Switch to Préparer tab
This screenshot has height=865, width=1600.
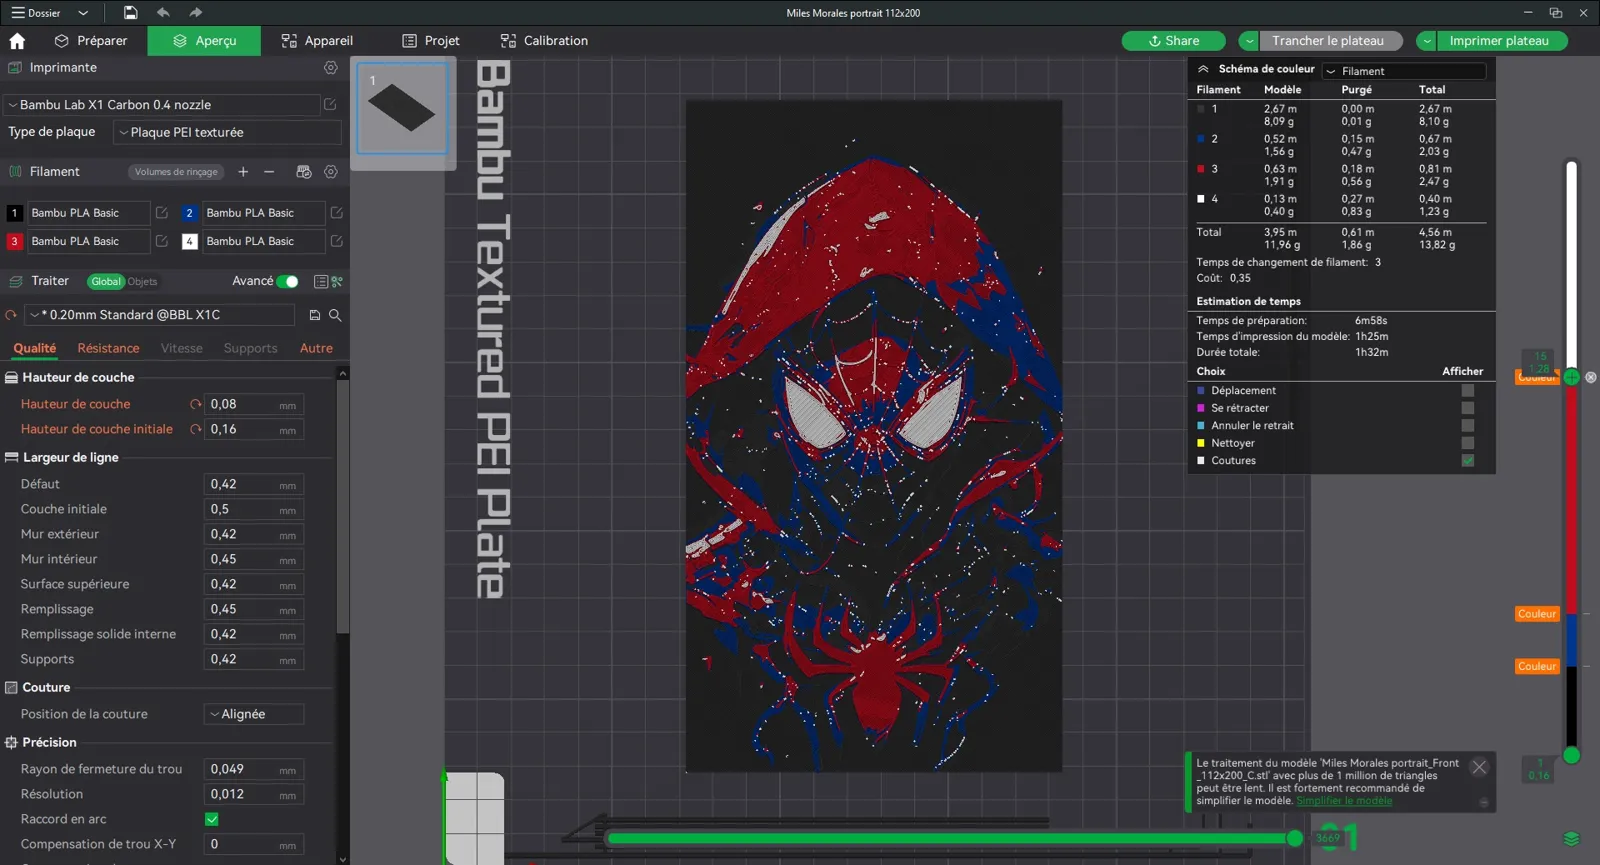[91, 41]
